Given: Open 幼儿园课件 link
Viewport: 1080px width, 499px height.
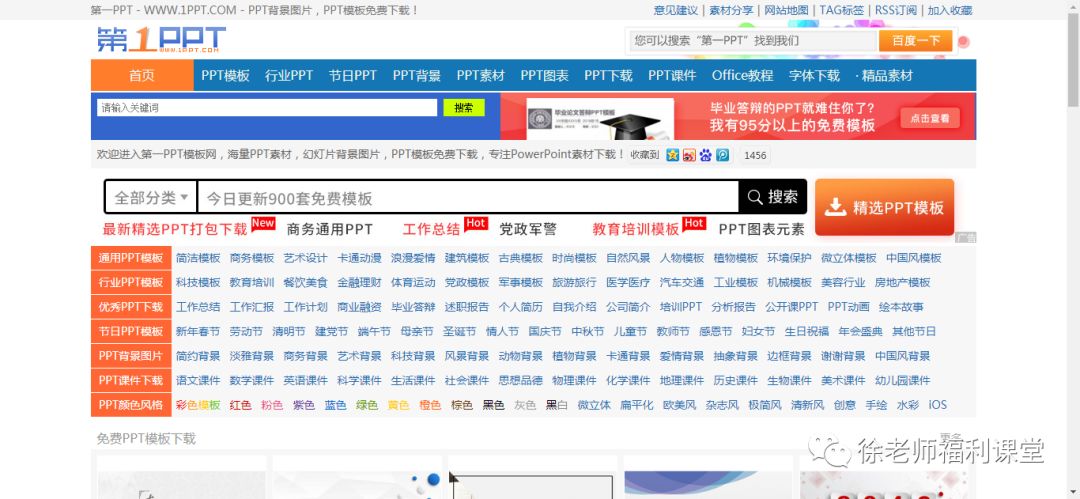Looking at the screenshot, I should [x=902, y=380].
